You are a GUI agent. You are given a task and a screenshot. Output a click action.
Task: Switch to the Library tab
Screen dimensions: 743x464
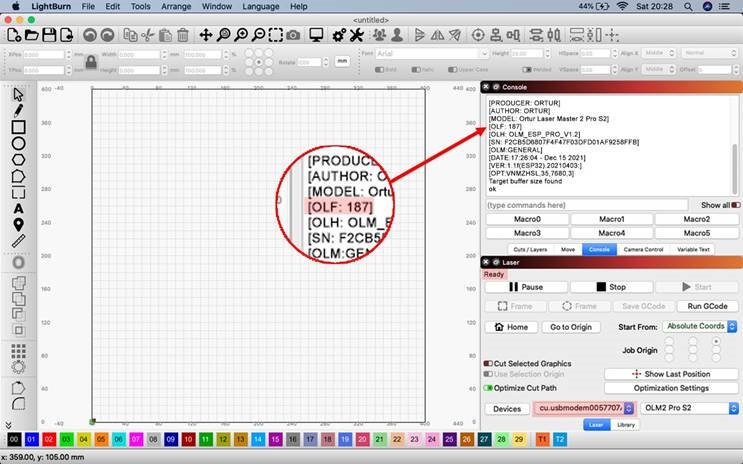point(625,425)
